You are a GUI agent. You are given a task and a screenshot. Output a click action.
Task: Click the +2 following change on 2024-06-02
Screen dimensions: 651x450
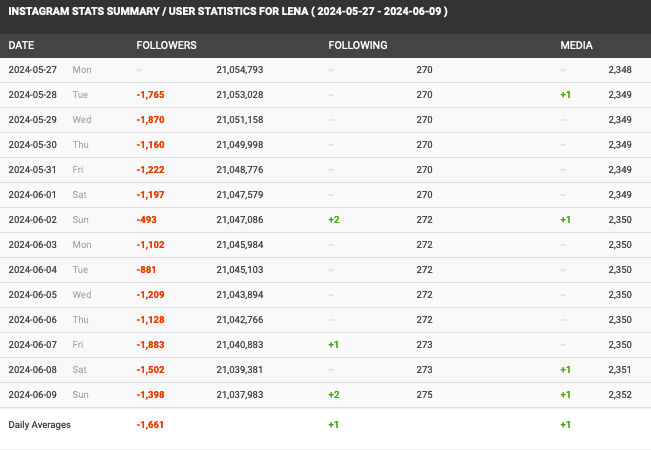334,220
